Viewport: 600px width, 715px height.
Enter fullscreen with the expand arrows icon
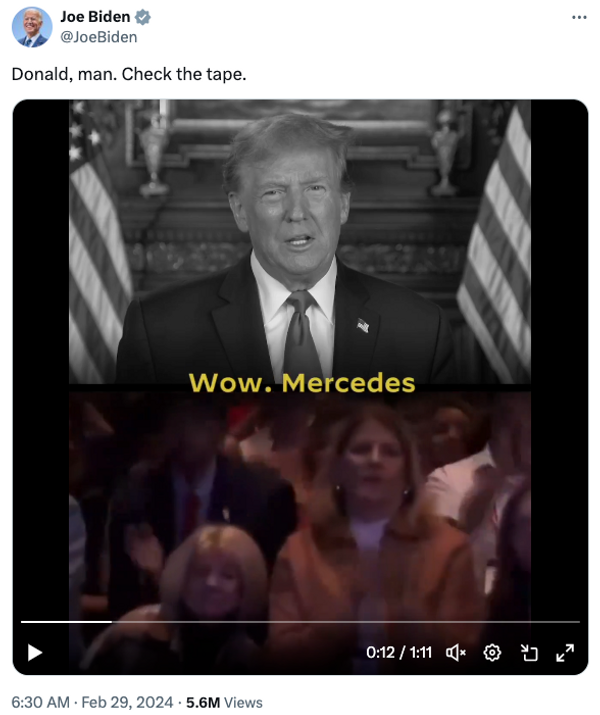point(565,653)
